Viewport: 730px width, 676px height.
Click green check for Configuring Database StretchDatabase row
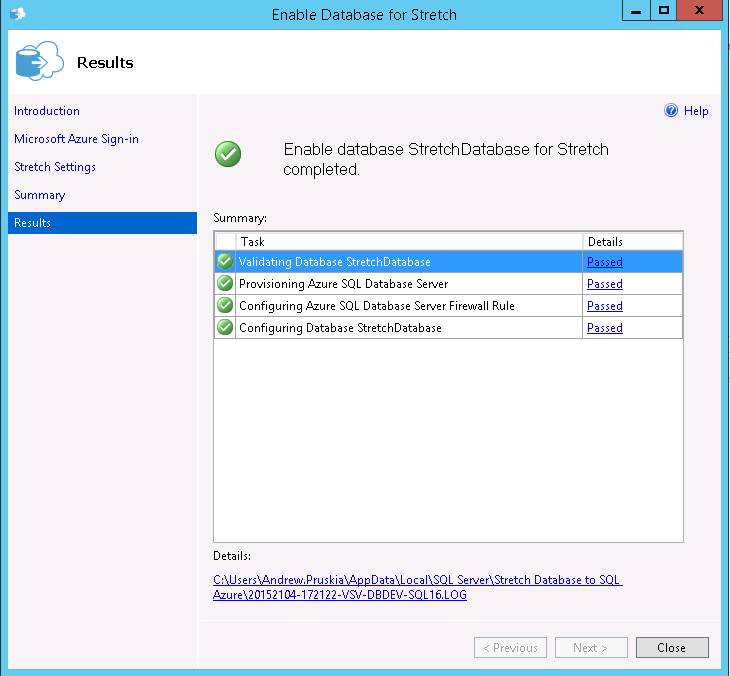coord(225,327)
